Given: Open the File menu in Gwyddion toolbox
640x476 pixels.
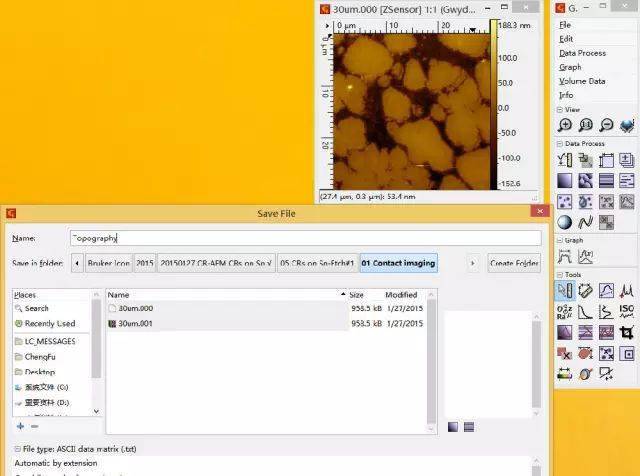Looking at the screenshot, I should point(565,25).
